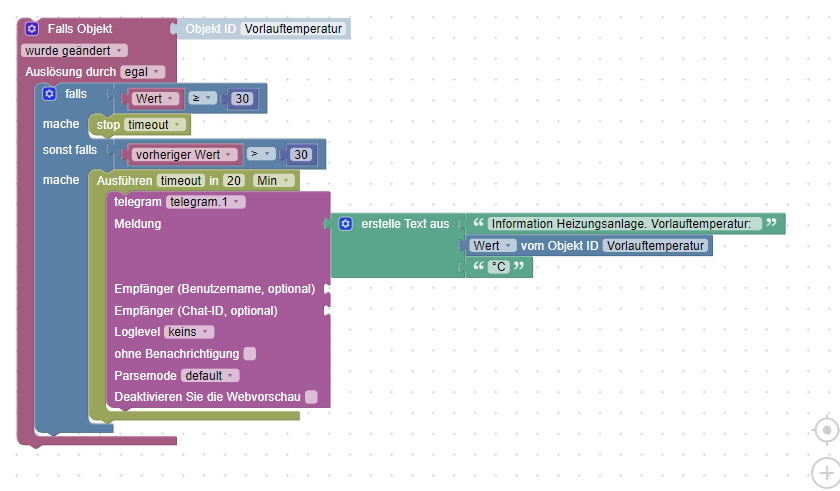This screenshot has height=491, width=840.
Task: Edit the delay value 20
Action: [x=234, y=180]
